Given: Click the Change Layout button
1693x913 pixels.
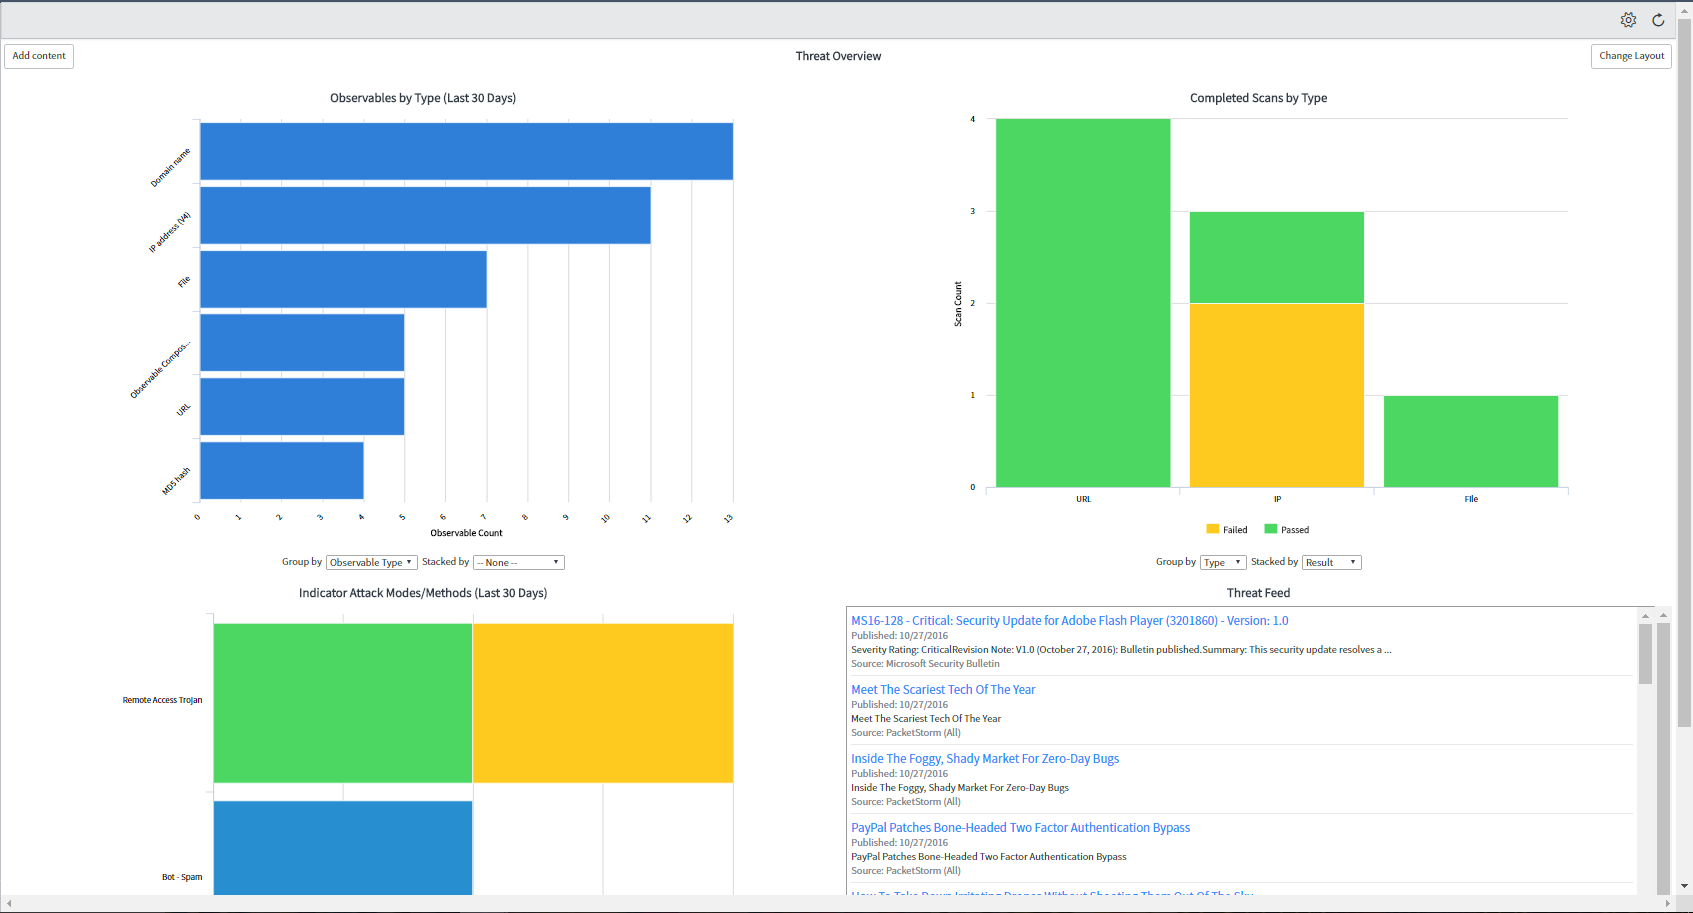Looking at the screenshot, I should [1631, 56].
